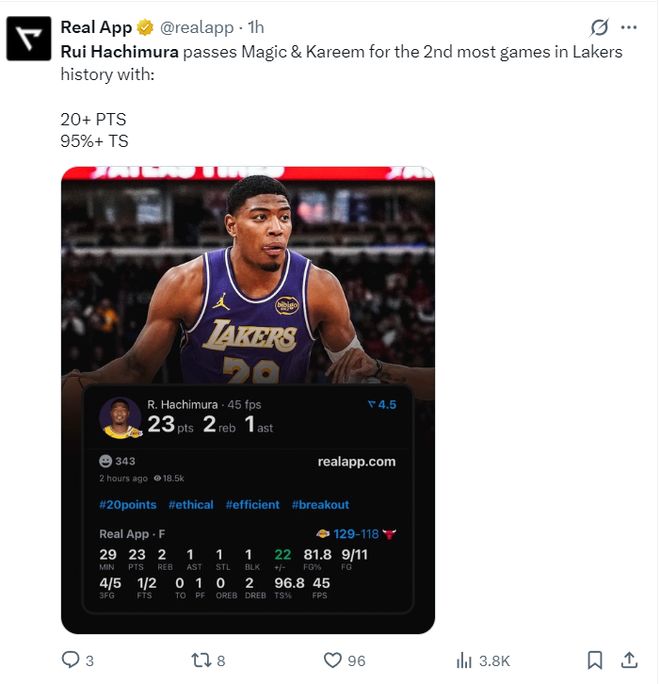Viewport: 660px width, 684px height.
Task: Share the post via the share icon
Action: pyautogui.click(x=629, y=660)
